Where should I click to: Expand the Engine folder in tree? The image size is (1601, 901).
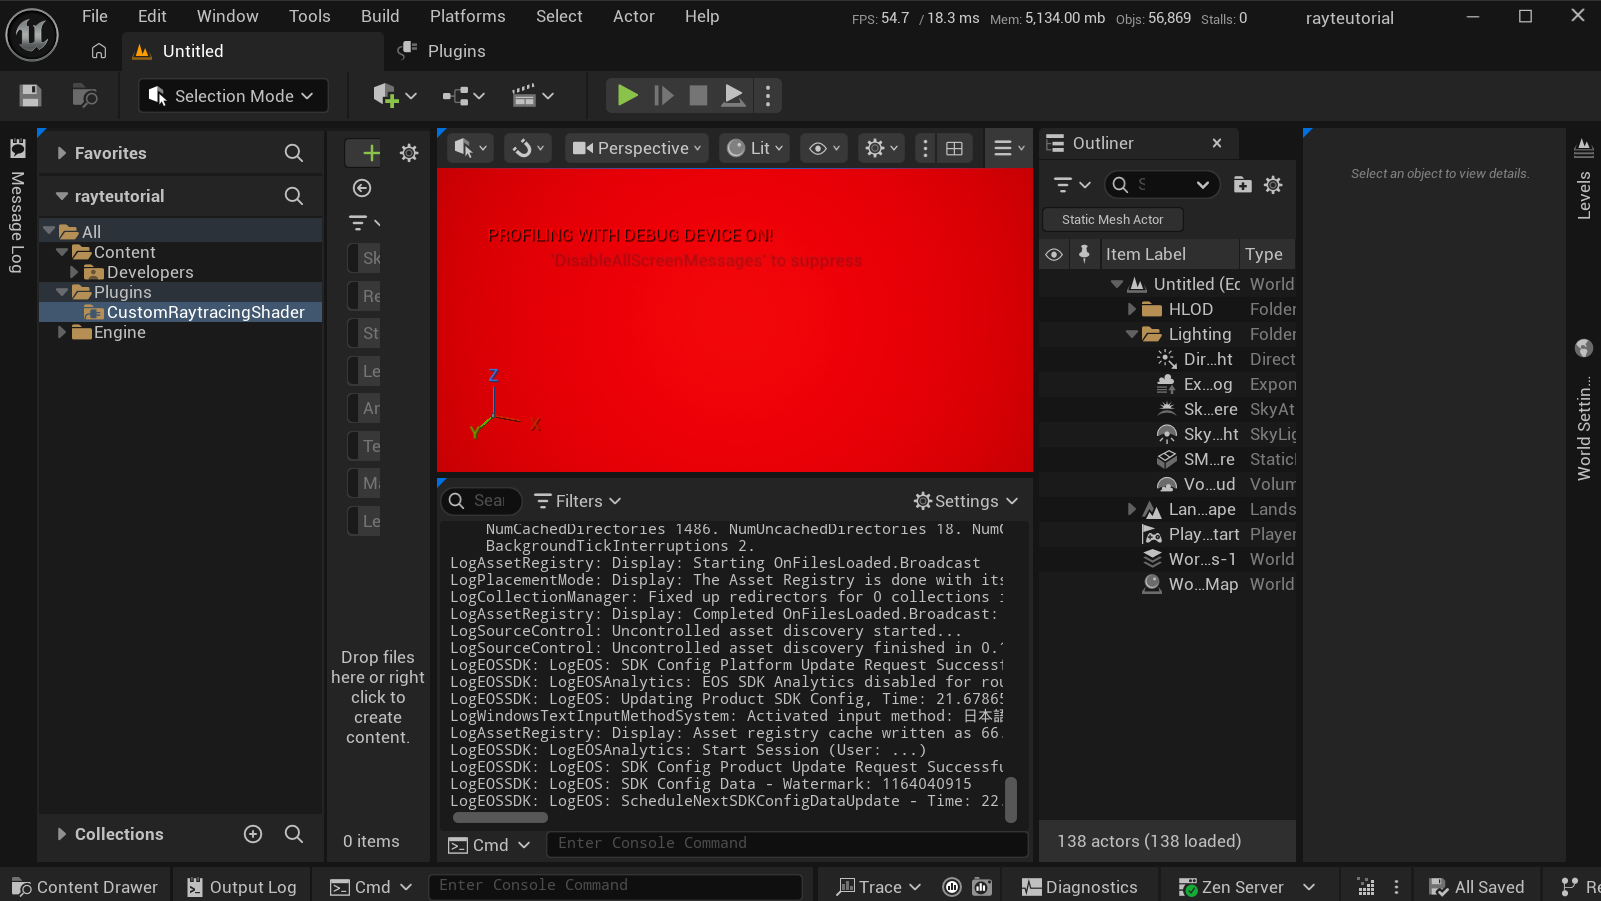(62, 332)
